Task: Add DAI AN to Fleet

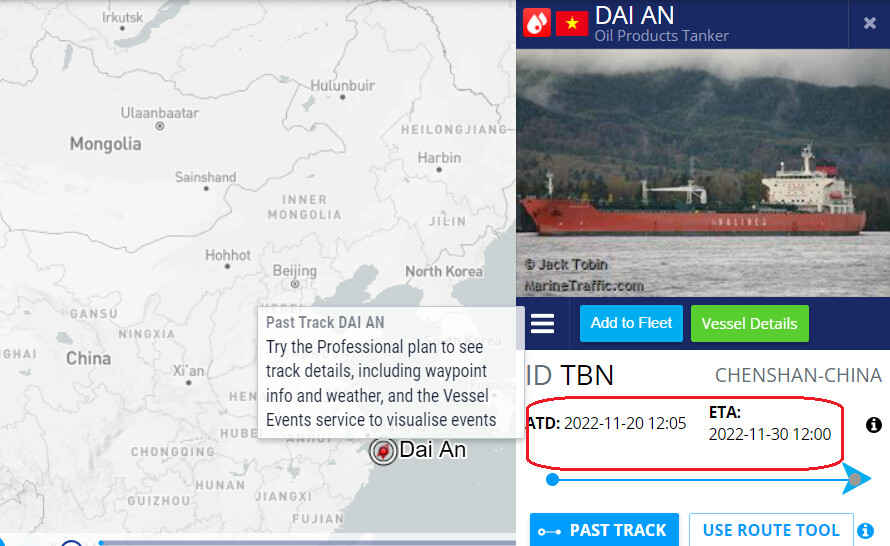Action: 631,324
